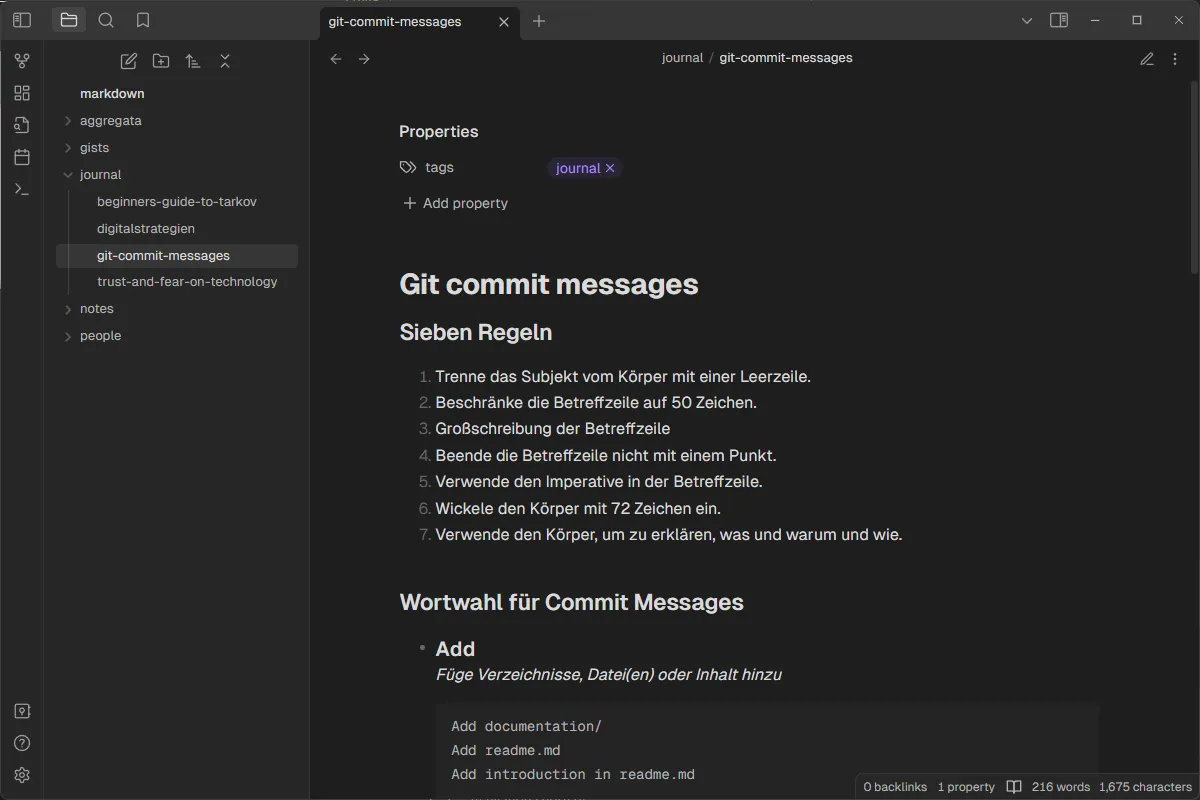Remove the journal tag

611,168
